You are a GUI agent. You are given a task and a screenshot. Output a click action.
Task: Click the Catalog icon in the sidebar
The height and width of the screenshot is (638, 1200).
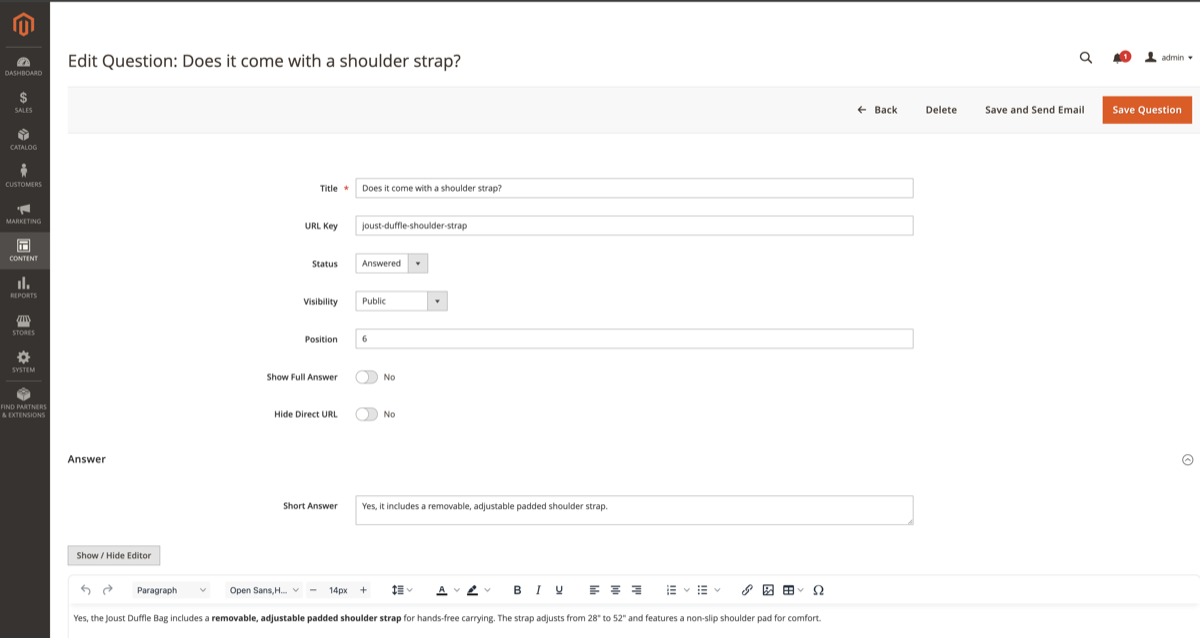[x=22, y=139]
